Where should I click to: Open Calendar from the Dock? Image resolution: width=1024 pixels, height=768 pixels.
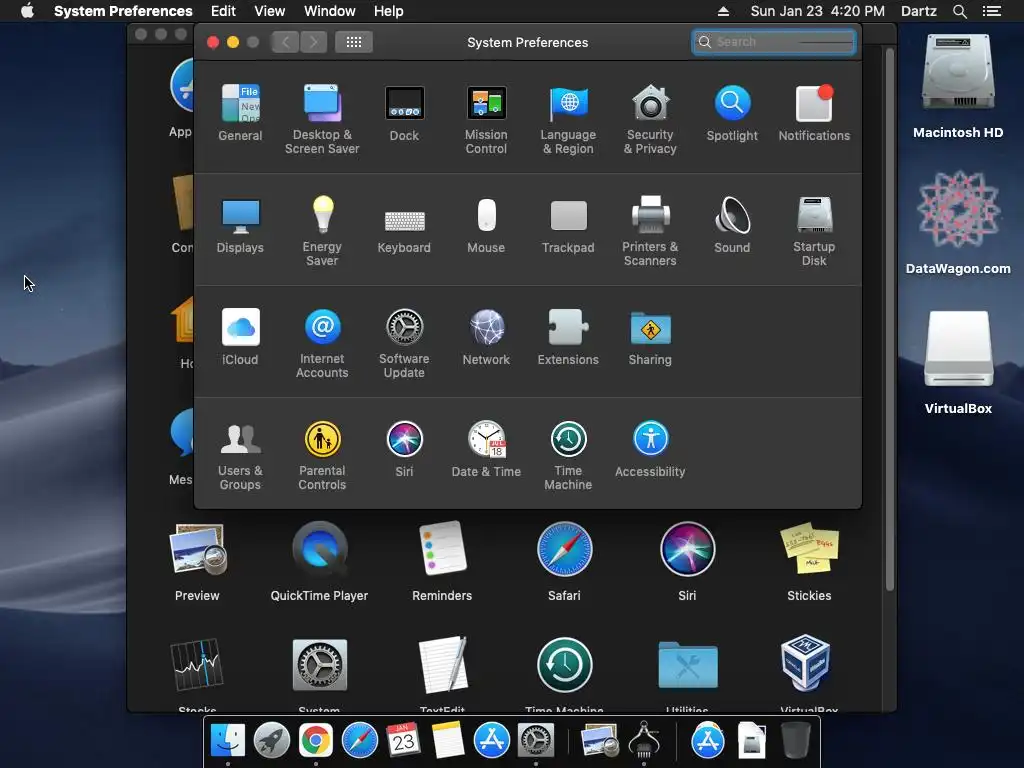click(403, 741)
